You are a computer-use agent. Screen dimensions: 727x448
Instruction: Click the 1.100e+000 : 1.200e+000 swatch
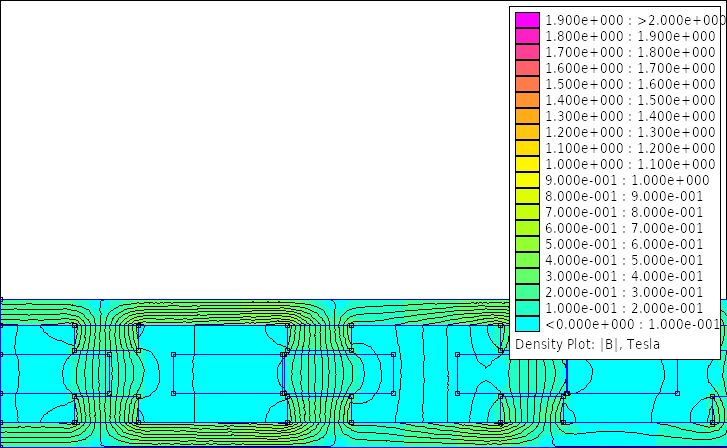tap(527, 148)
